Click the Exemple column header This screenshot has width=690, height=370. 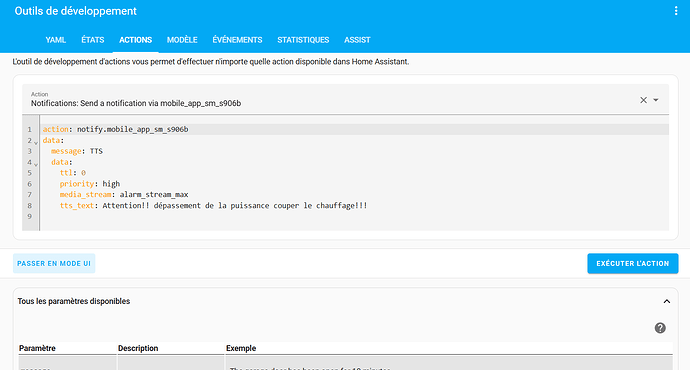click(241, 348)
